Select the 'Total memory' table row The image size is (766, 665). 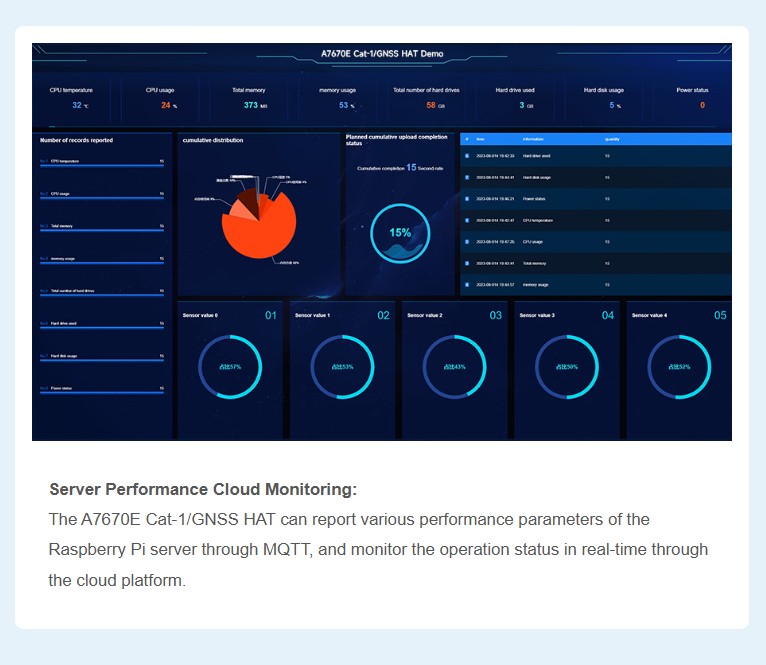[596, 263]
